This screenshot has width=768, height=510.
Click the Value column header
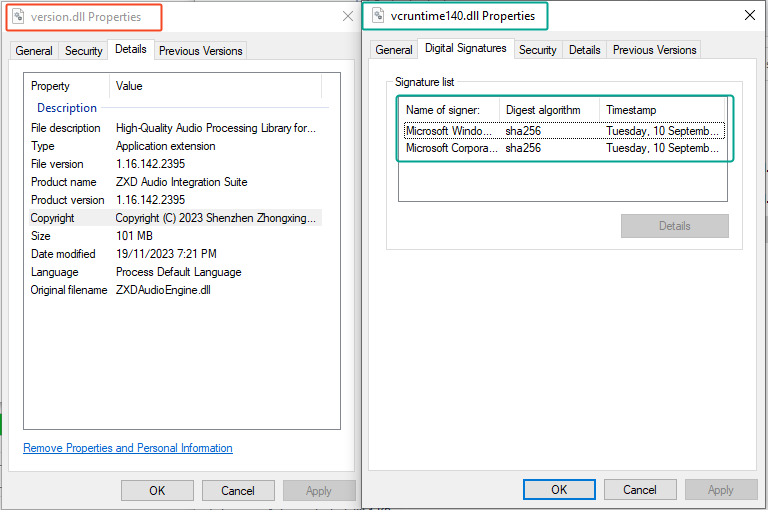(x=216, y=86)
